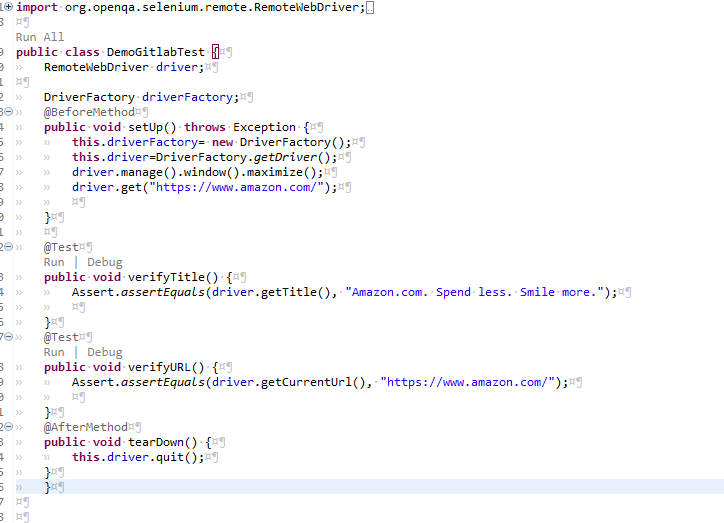Click the throws Exception clause
This screenshot has height=523, width=724.
pyautogui.click(x=240, y=127)
